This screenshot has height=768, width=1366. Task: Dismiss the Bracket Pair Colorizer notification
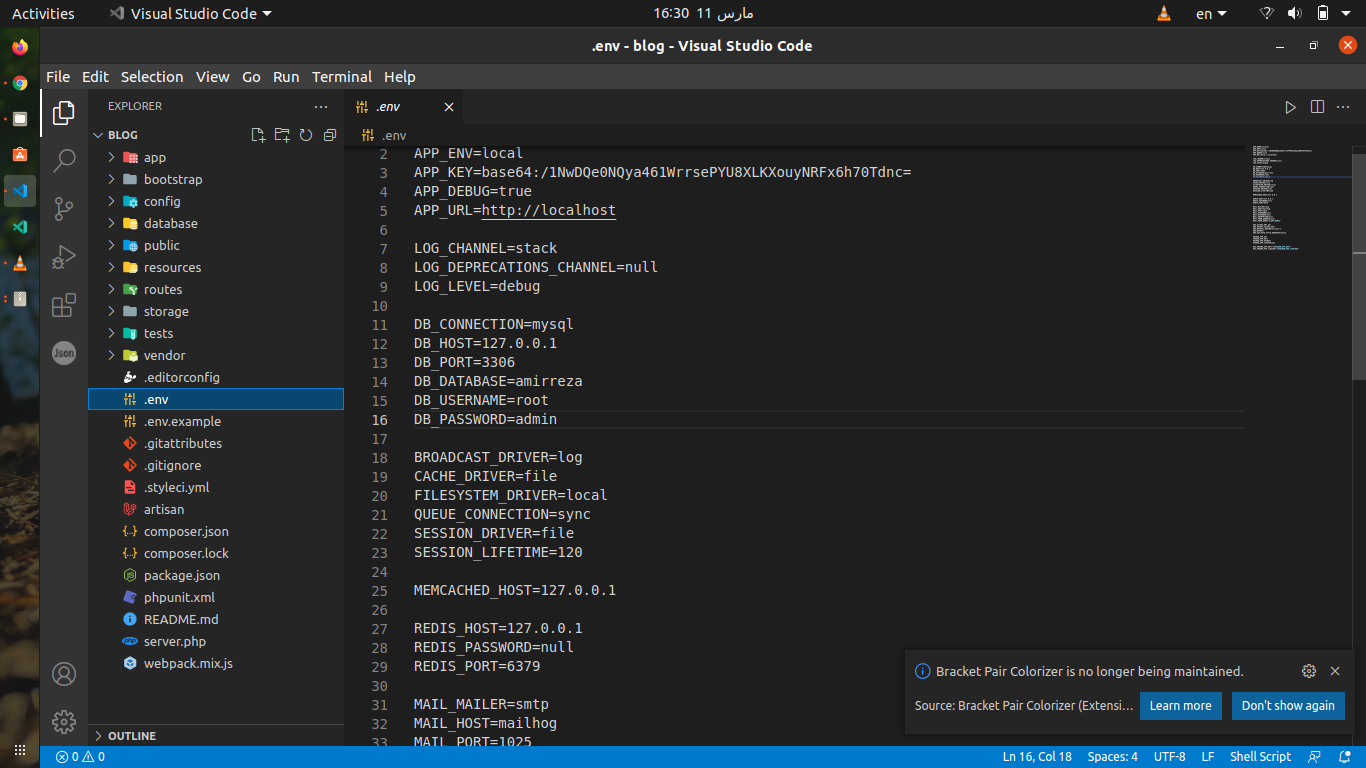pos(1335,671)
